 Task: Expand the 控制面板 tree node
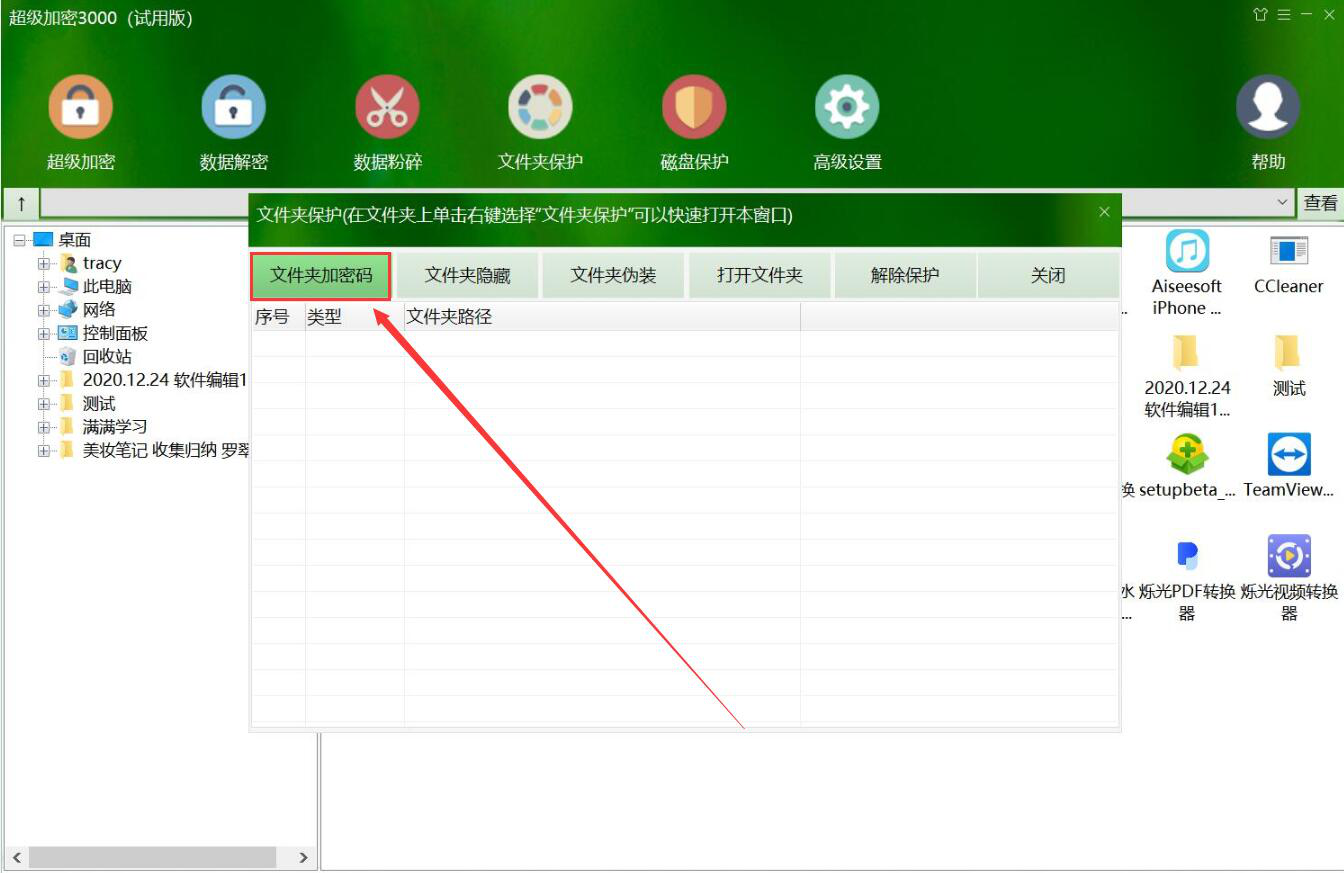tap(44, 334)
